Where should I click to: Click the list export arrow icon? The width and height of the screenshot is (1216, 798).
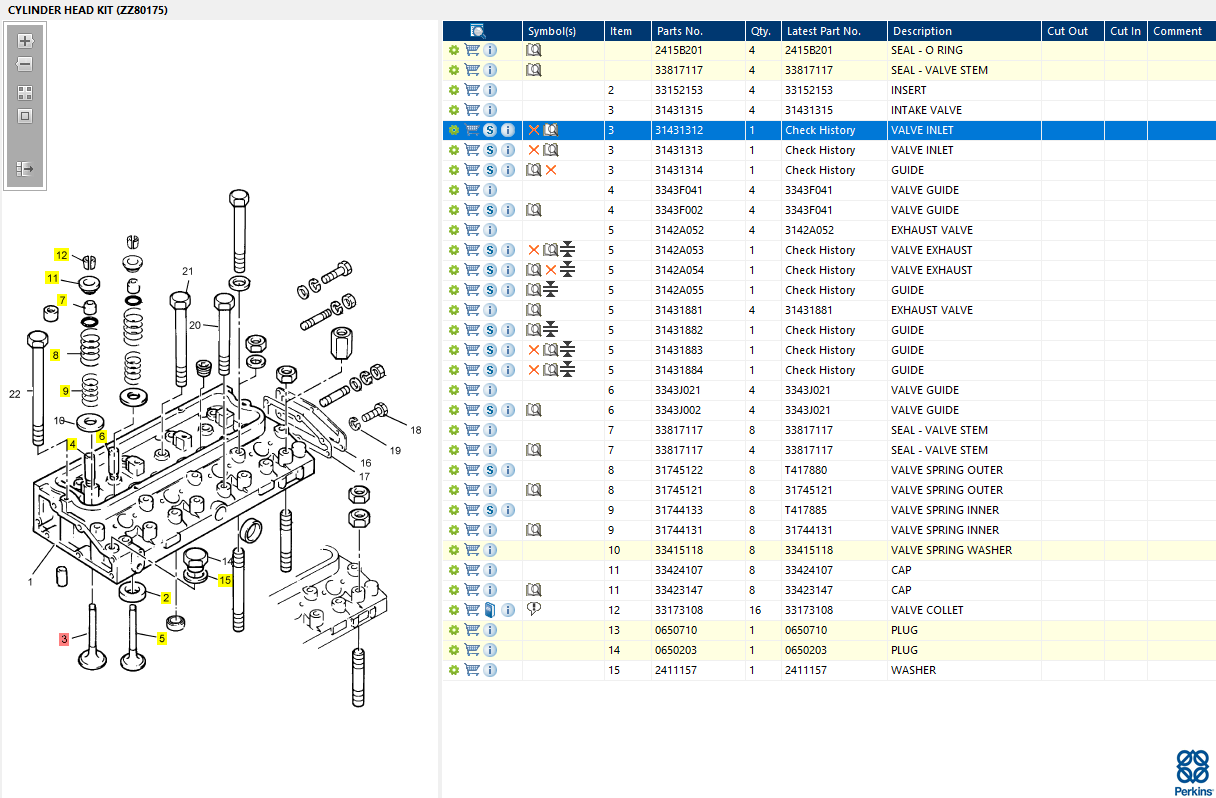click(25, 169)
